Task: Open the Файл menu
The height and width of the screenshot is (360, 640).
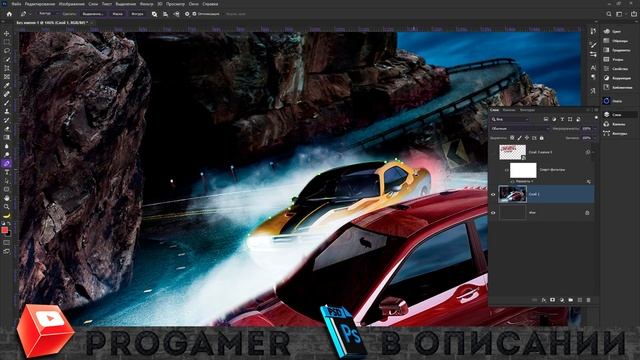Action: coord(16,4)
